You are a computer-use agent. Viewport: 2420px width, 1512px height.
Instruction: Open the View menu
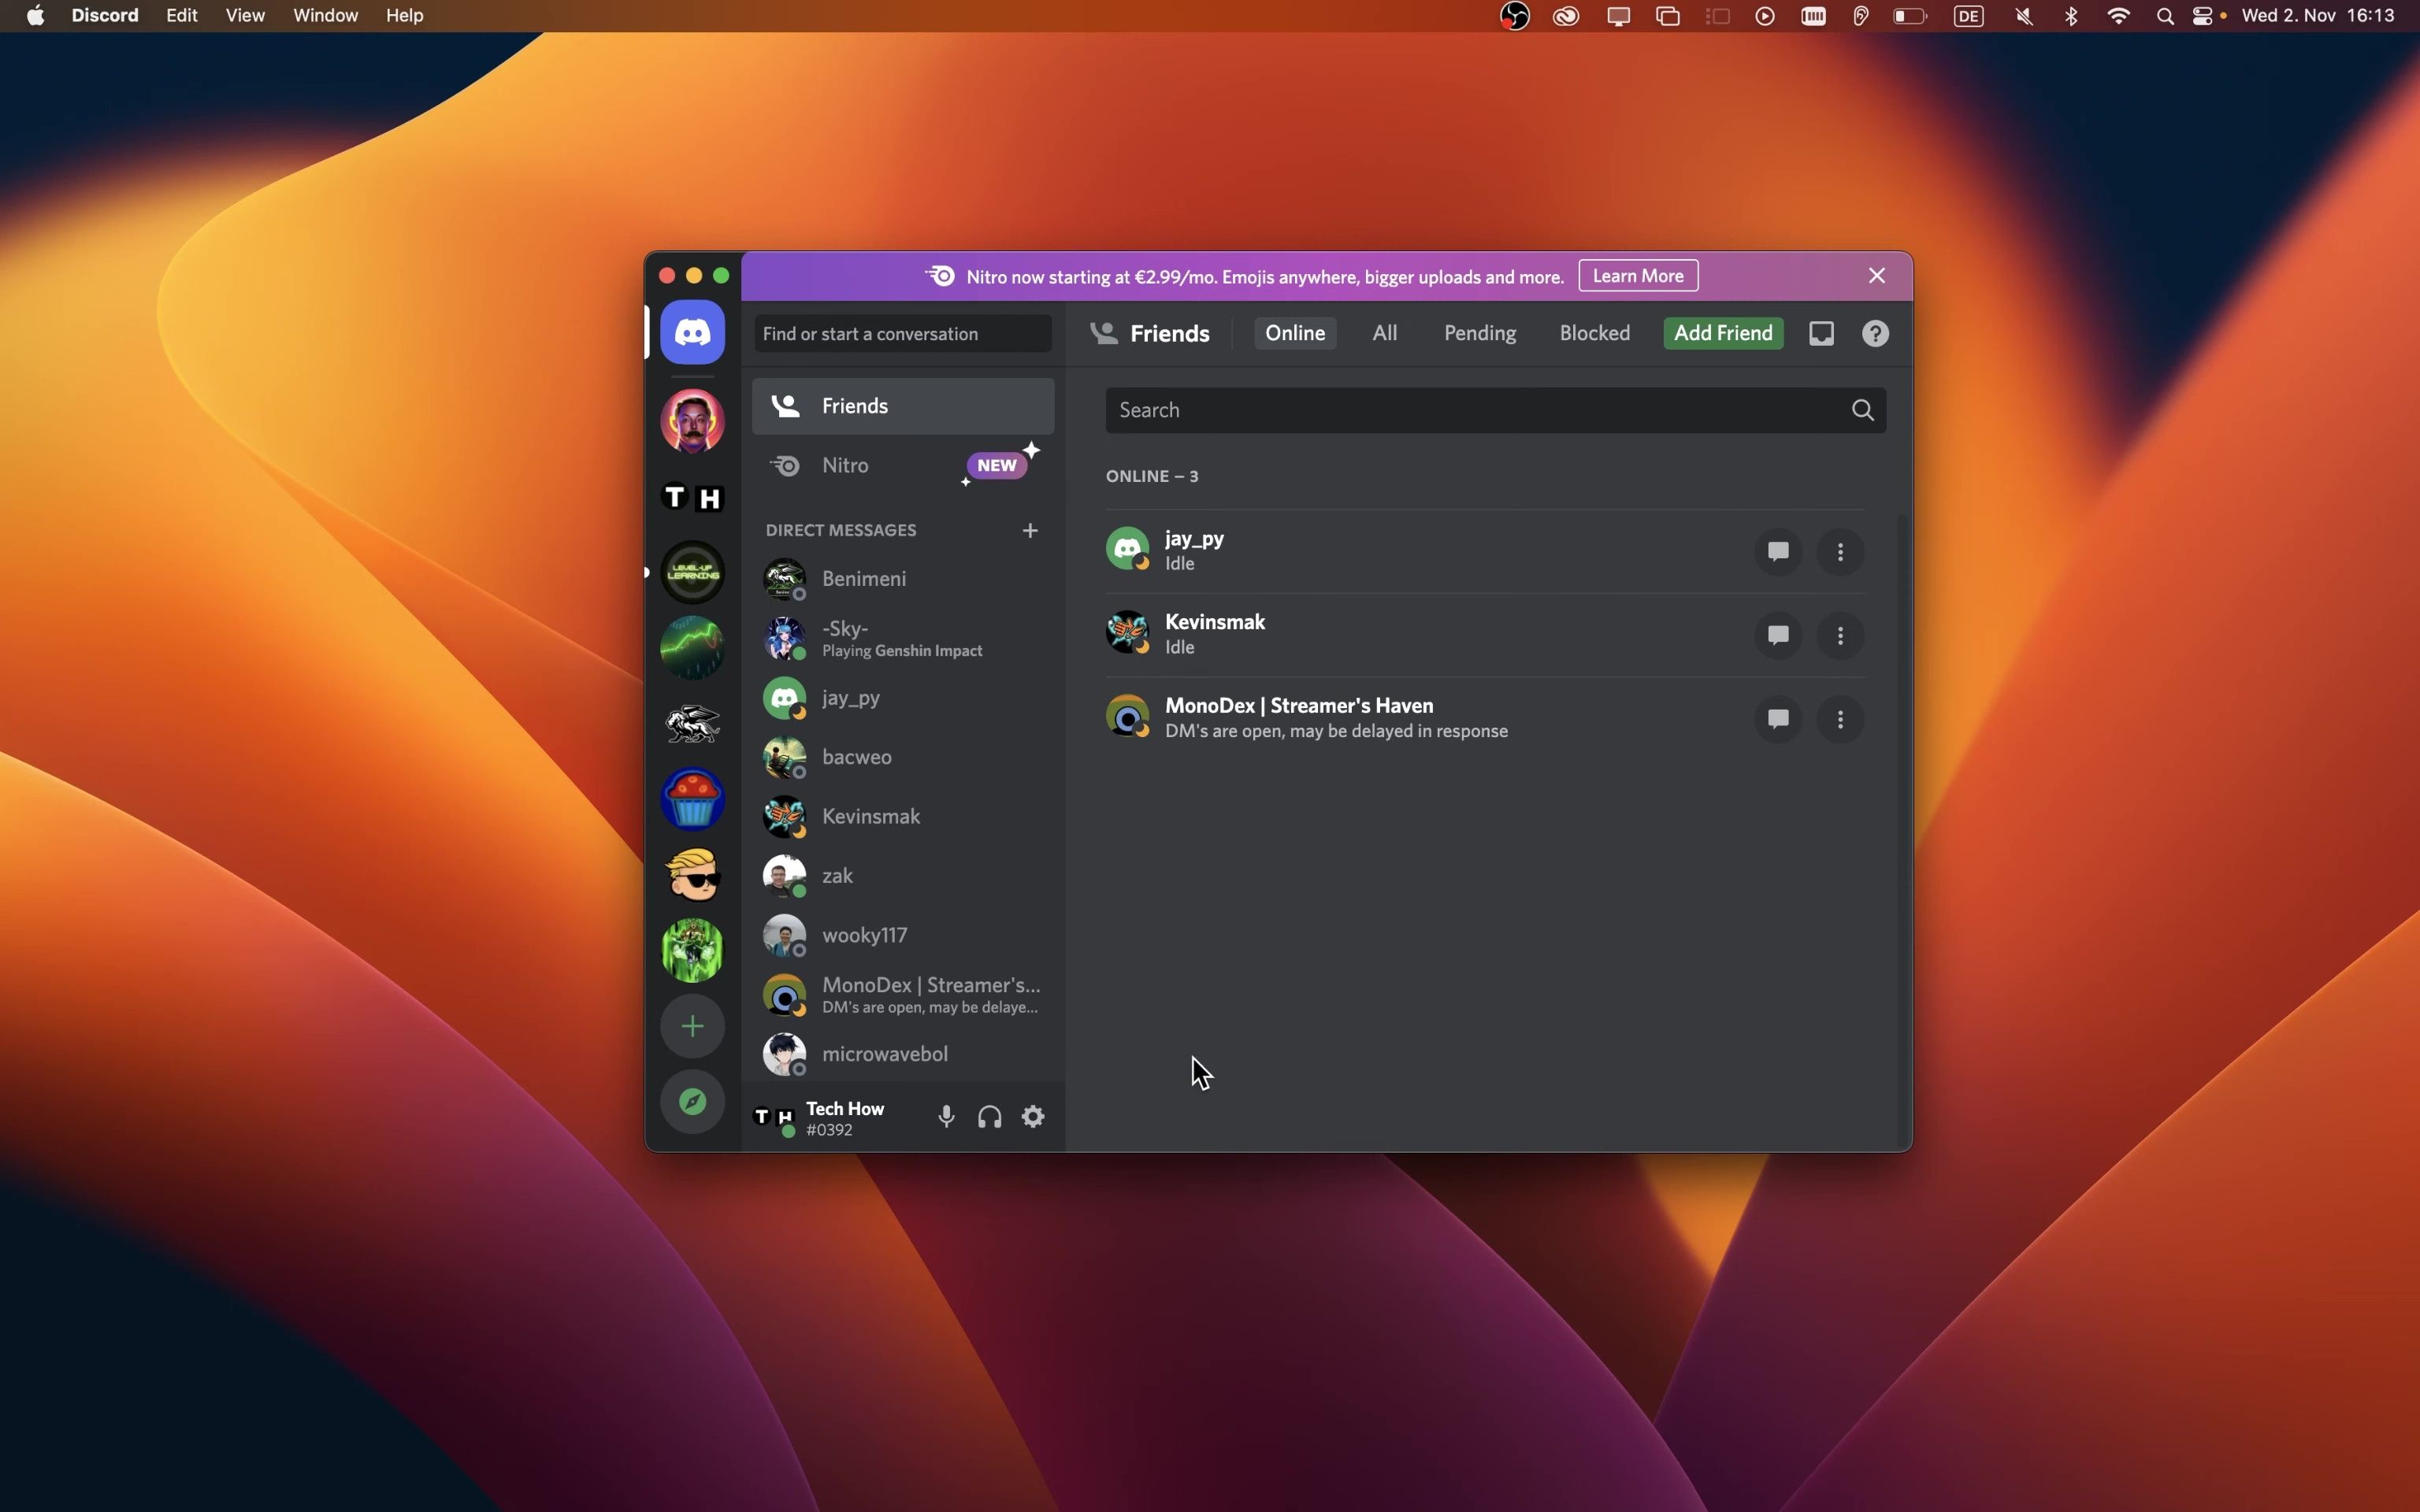245,16
